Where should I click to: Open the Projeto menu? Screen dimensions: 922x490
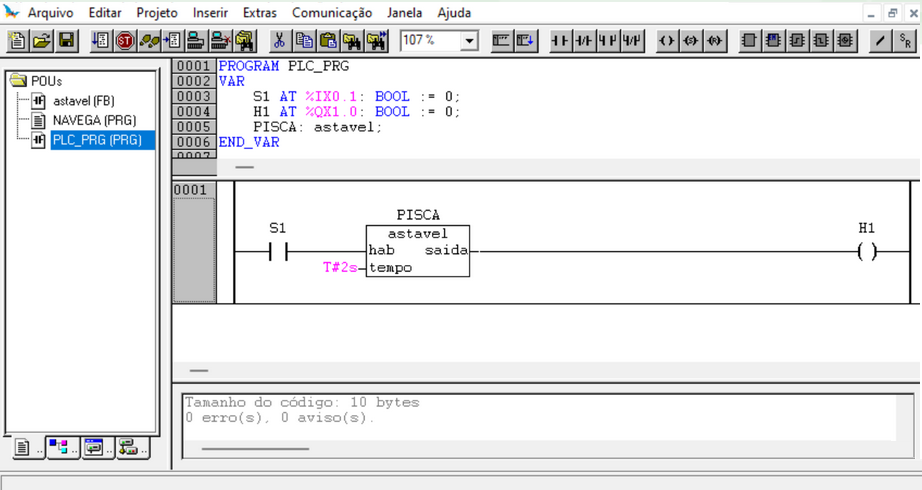(157, 12)
